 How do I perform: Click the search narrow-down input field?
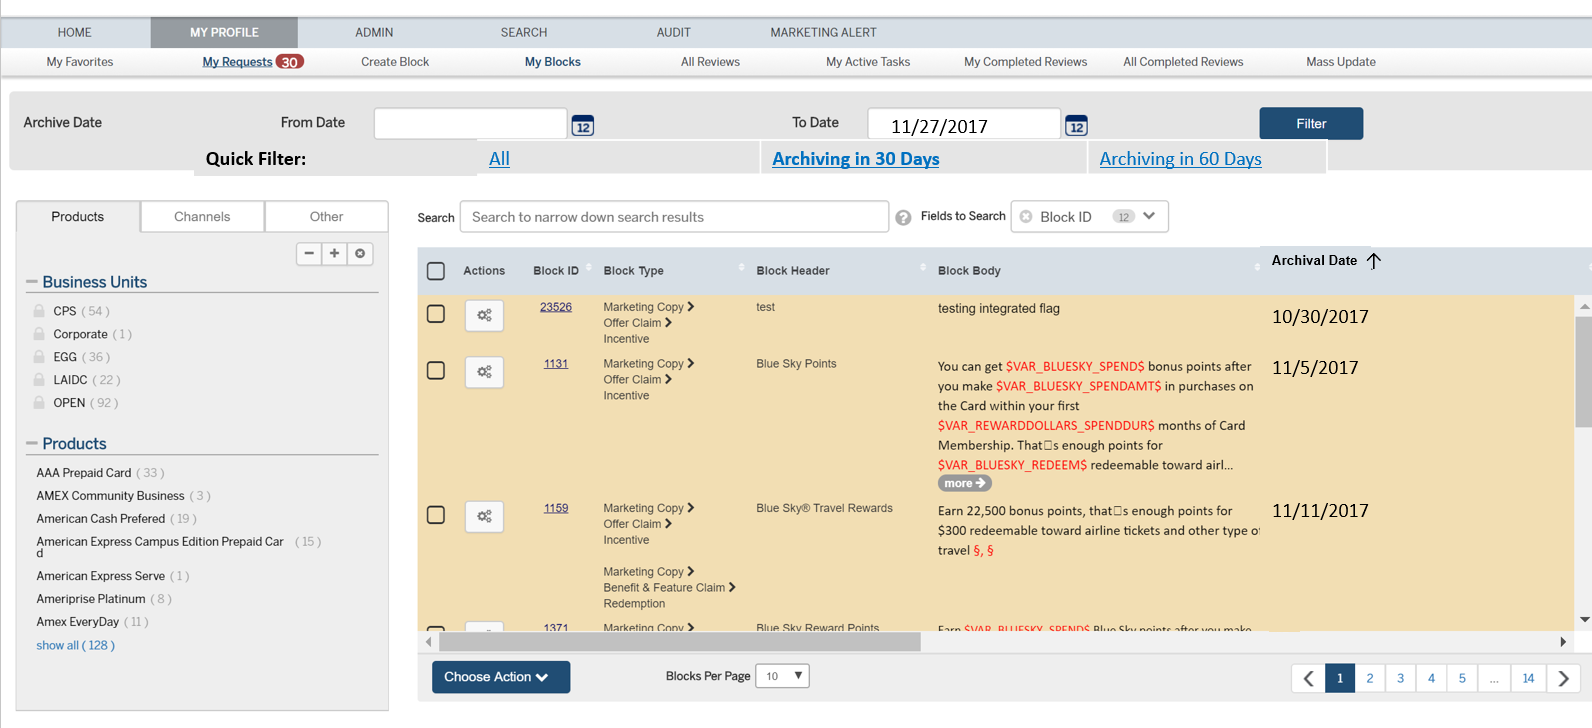click(674, 217)
